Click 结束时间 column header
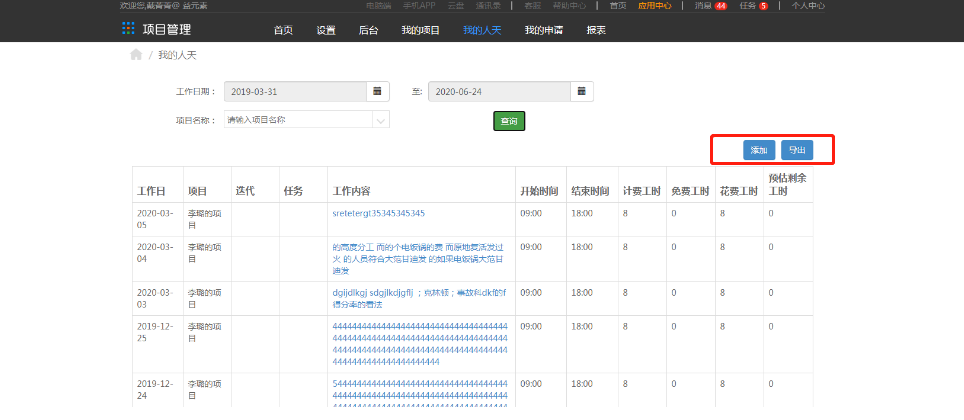The width and height of the screenshot is (964, 420). click(x=590, y=191)
